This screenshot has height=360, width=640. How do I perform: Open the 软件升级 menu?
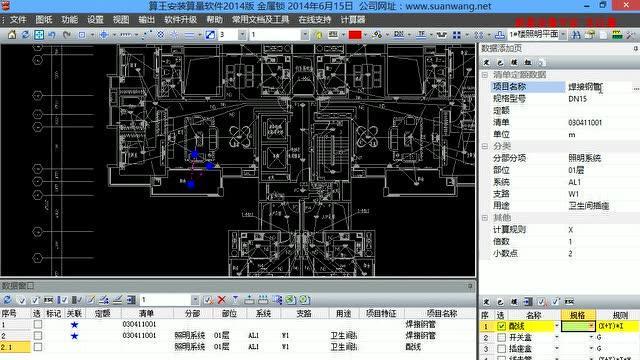click(180, 20)
